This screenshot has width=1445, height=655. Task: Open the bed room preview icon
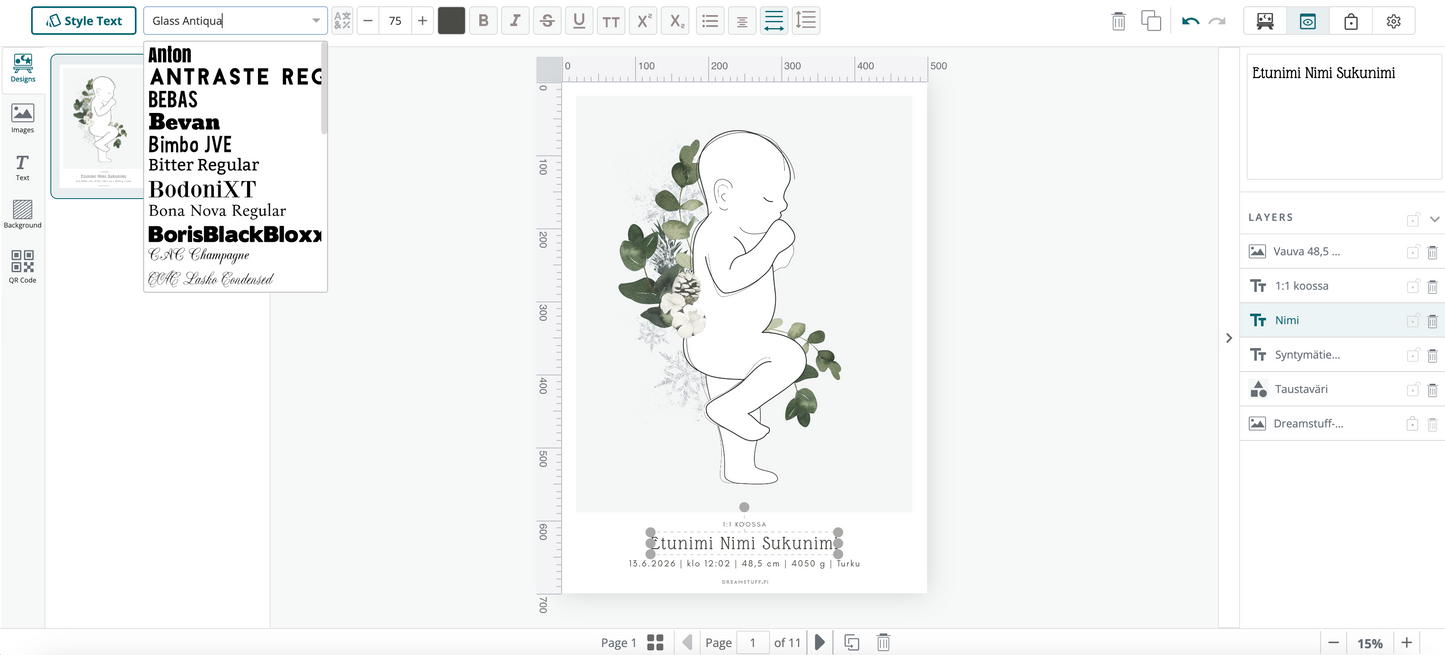pos(1265,21)
